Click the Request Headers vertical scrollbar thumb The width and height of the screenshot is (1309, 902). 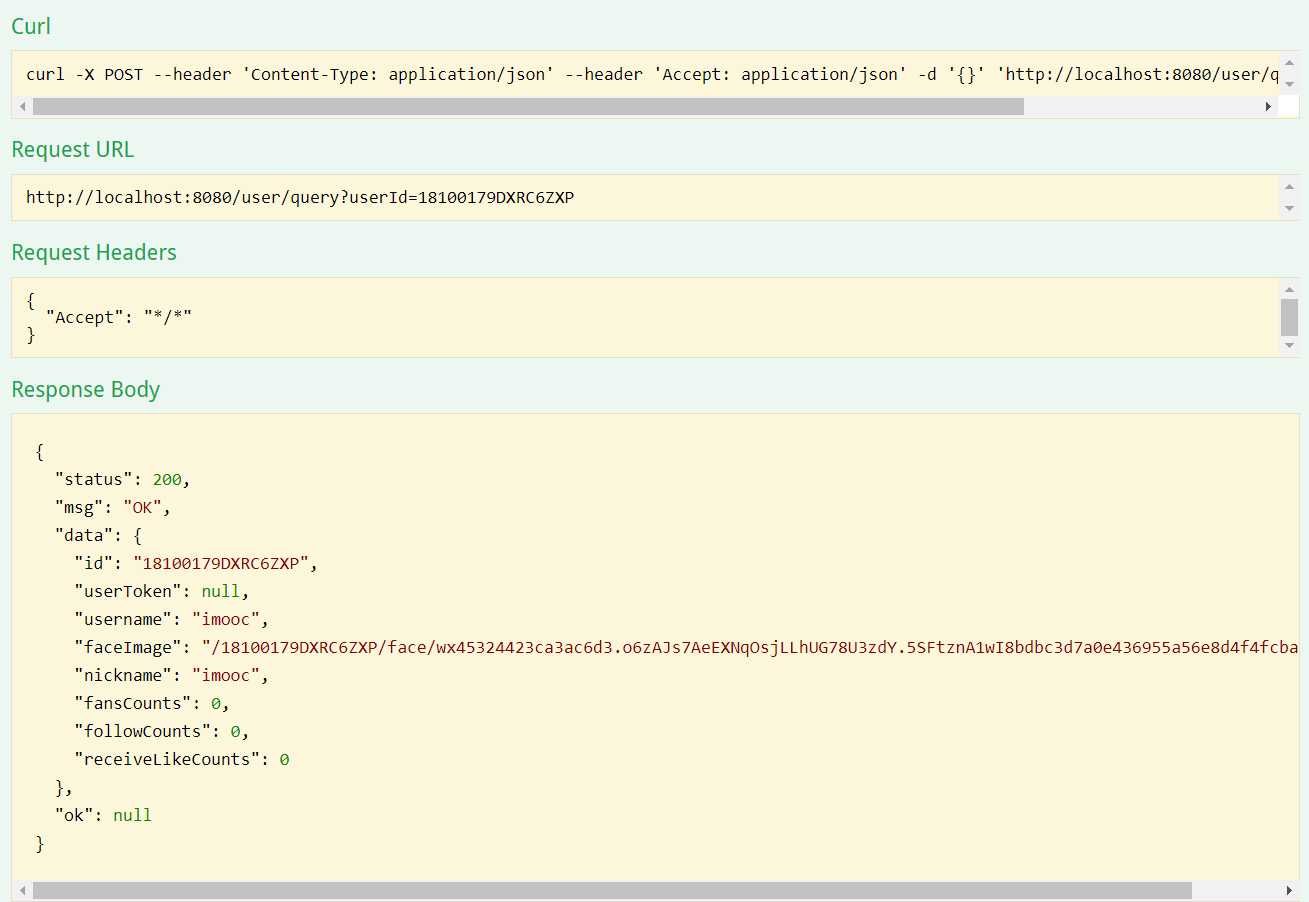coord(1289,317)
